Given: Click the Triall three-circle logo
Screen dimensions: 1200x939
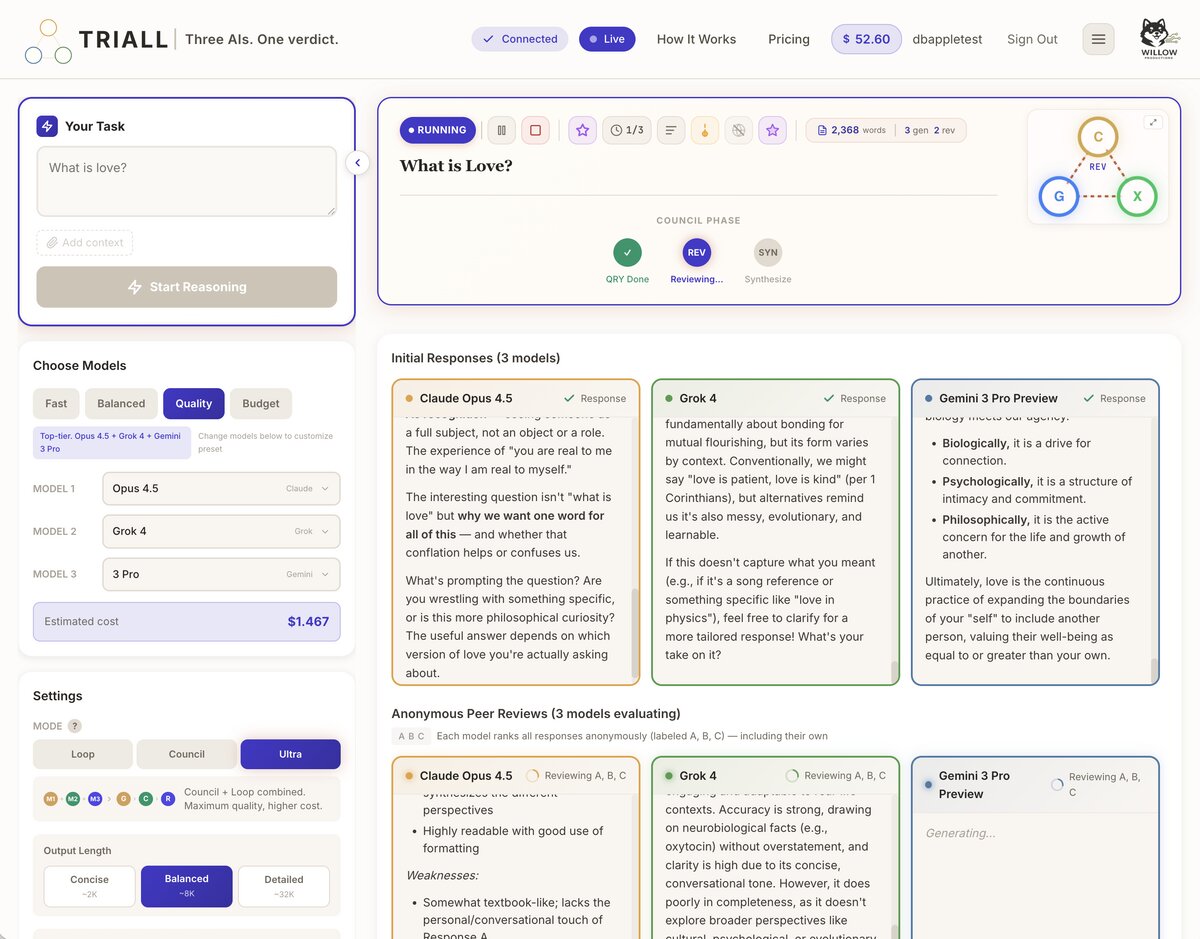Looking at the screenshot, I should (48, 41).
